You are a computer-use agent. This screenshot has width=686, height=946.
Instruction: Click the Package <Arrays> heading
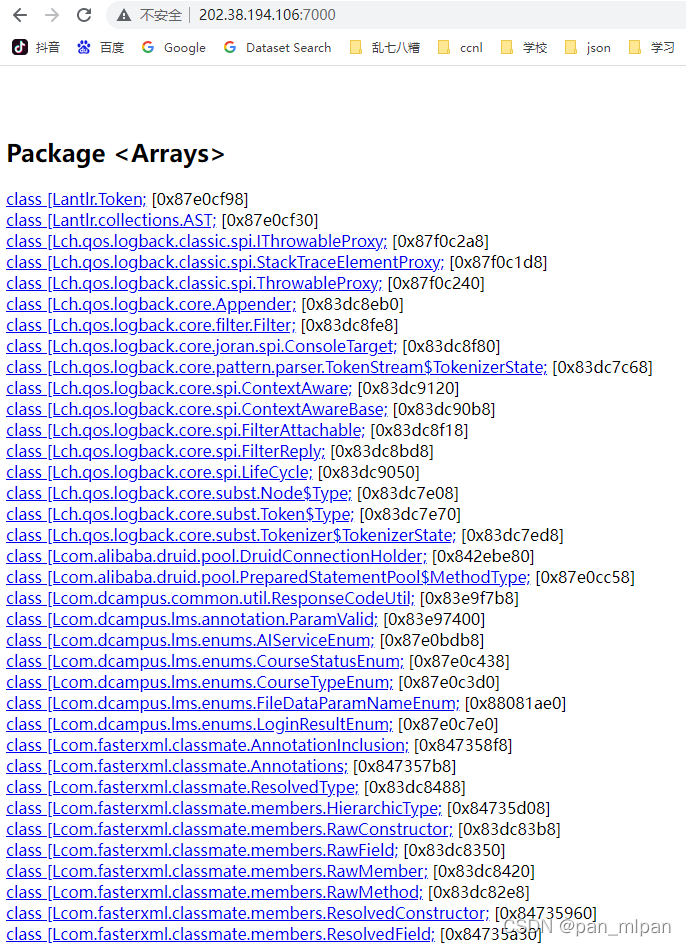coord(116,154)
